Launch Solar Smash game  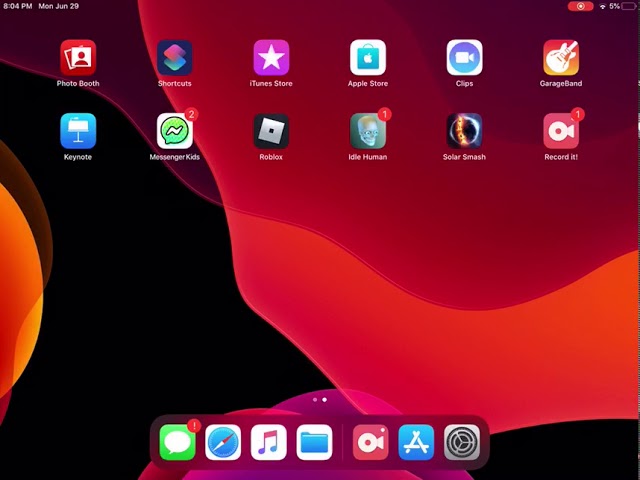[464, 131]
